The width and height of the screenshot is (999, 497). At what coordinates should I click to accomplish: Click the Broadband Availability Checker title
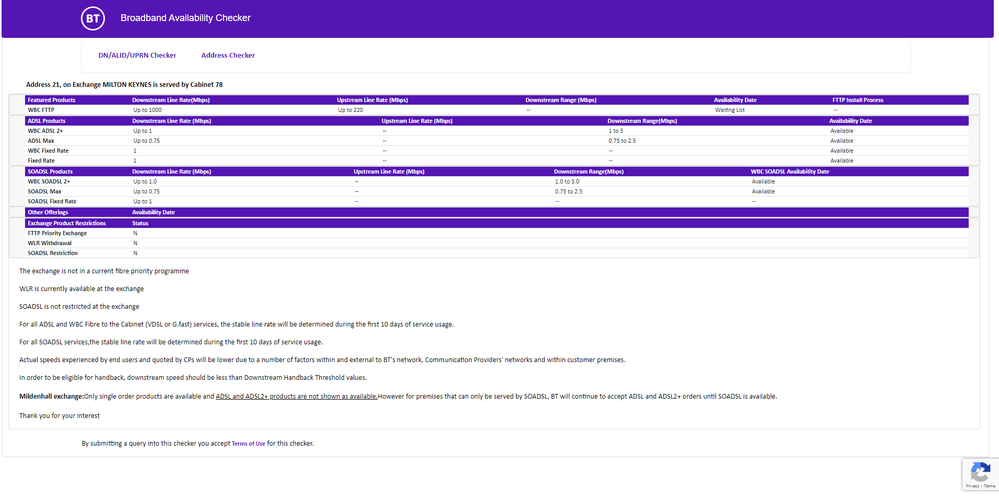point(185,18)
